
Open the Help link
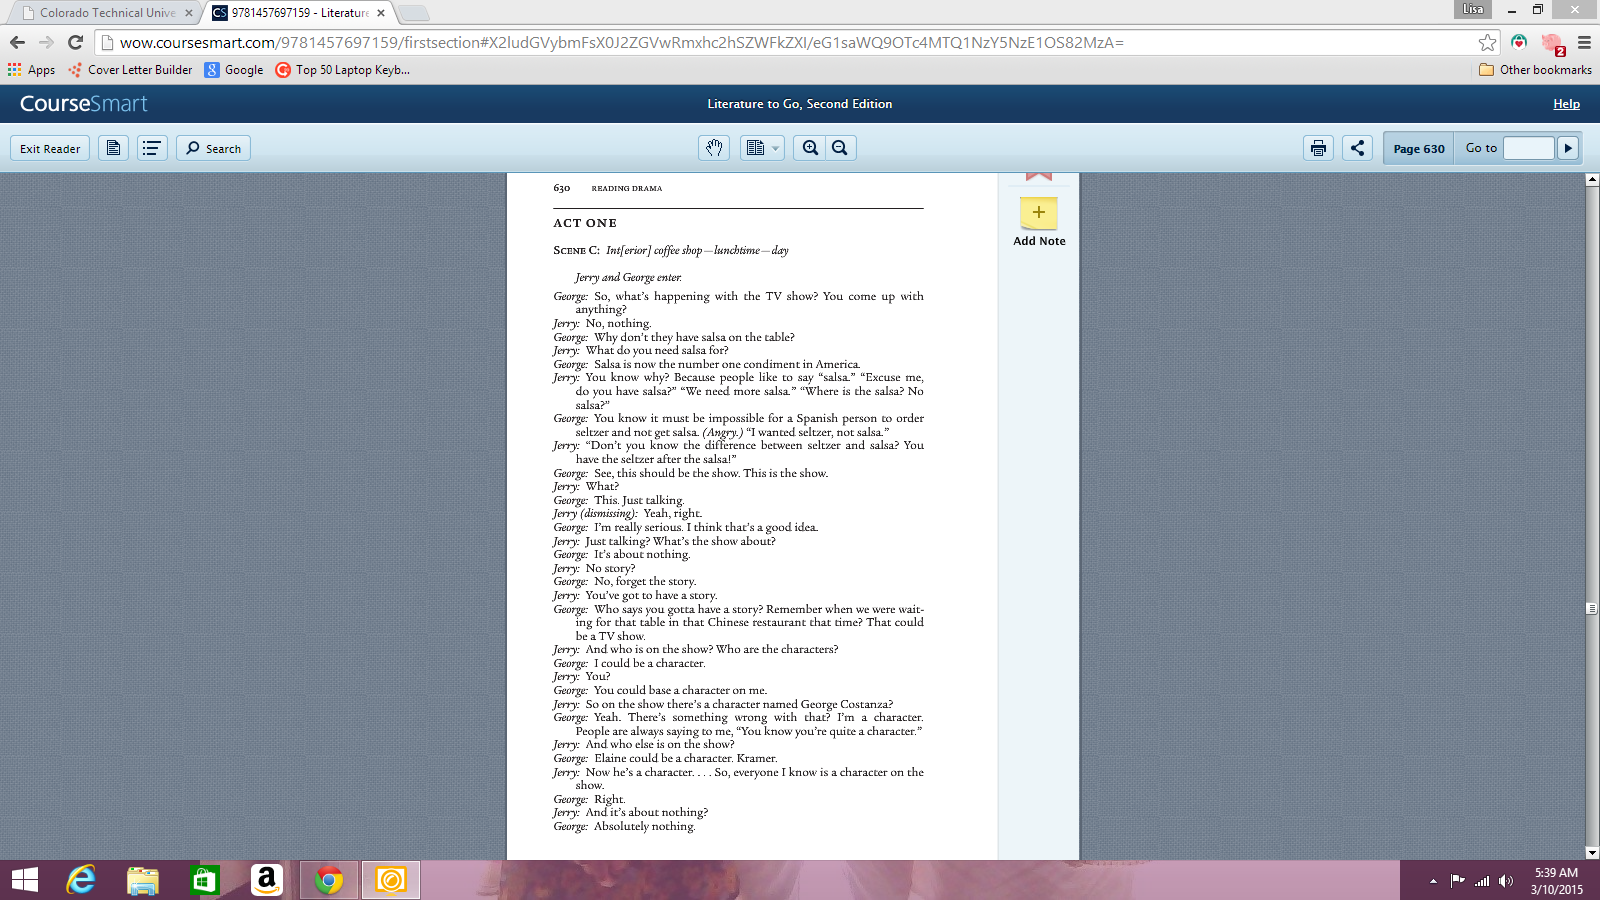[x=1566, y=104]
